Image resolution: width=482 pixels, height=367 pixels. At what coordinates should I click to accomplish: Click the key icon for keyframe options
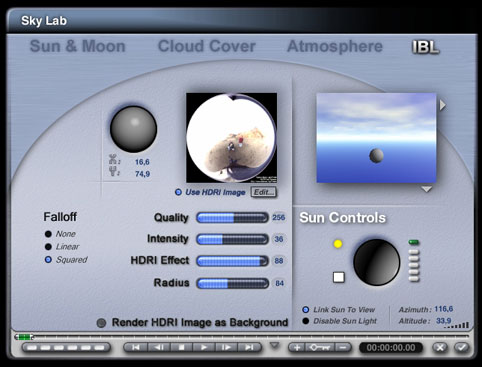pyautogui.click(x=320, y=348)
